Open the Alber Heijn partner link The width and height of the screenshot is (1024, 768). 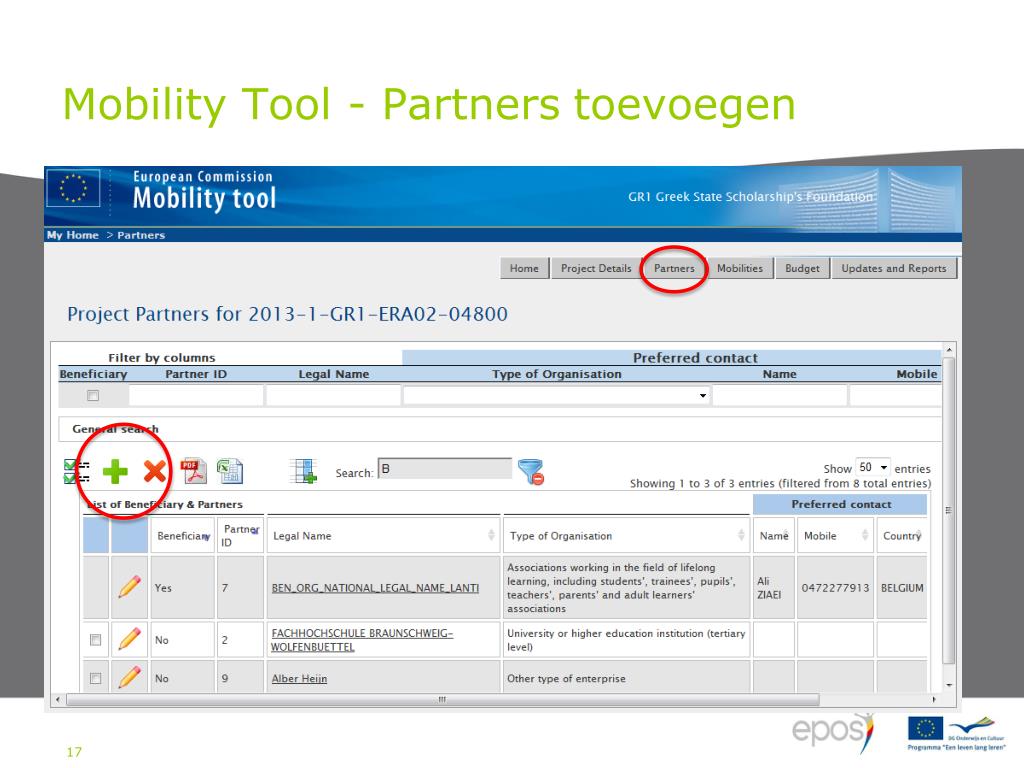299,679
